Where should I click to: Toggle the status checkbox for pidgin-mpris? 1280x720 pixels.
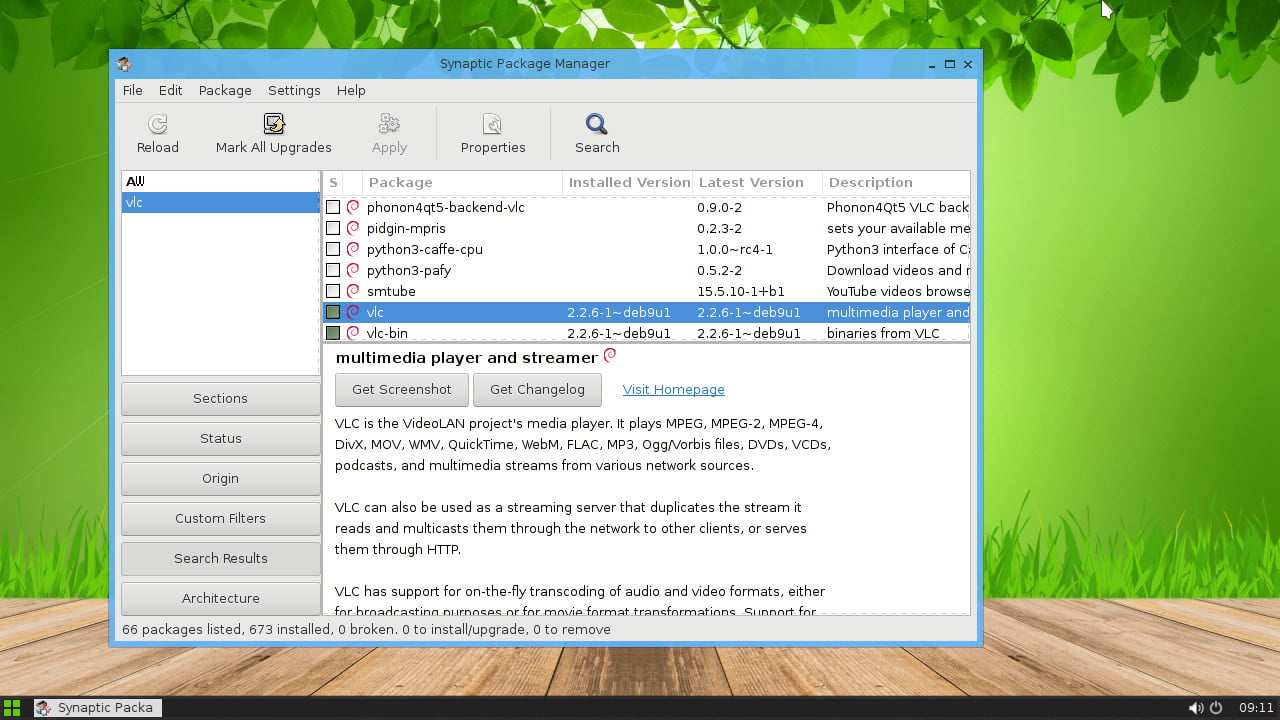coord(333,228)
